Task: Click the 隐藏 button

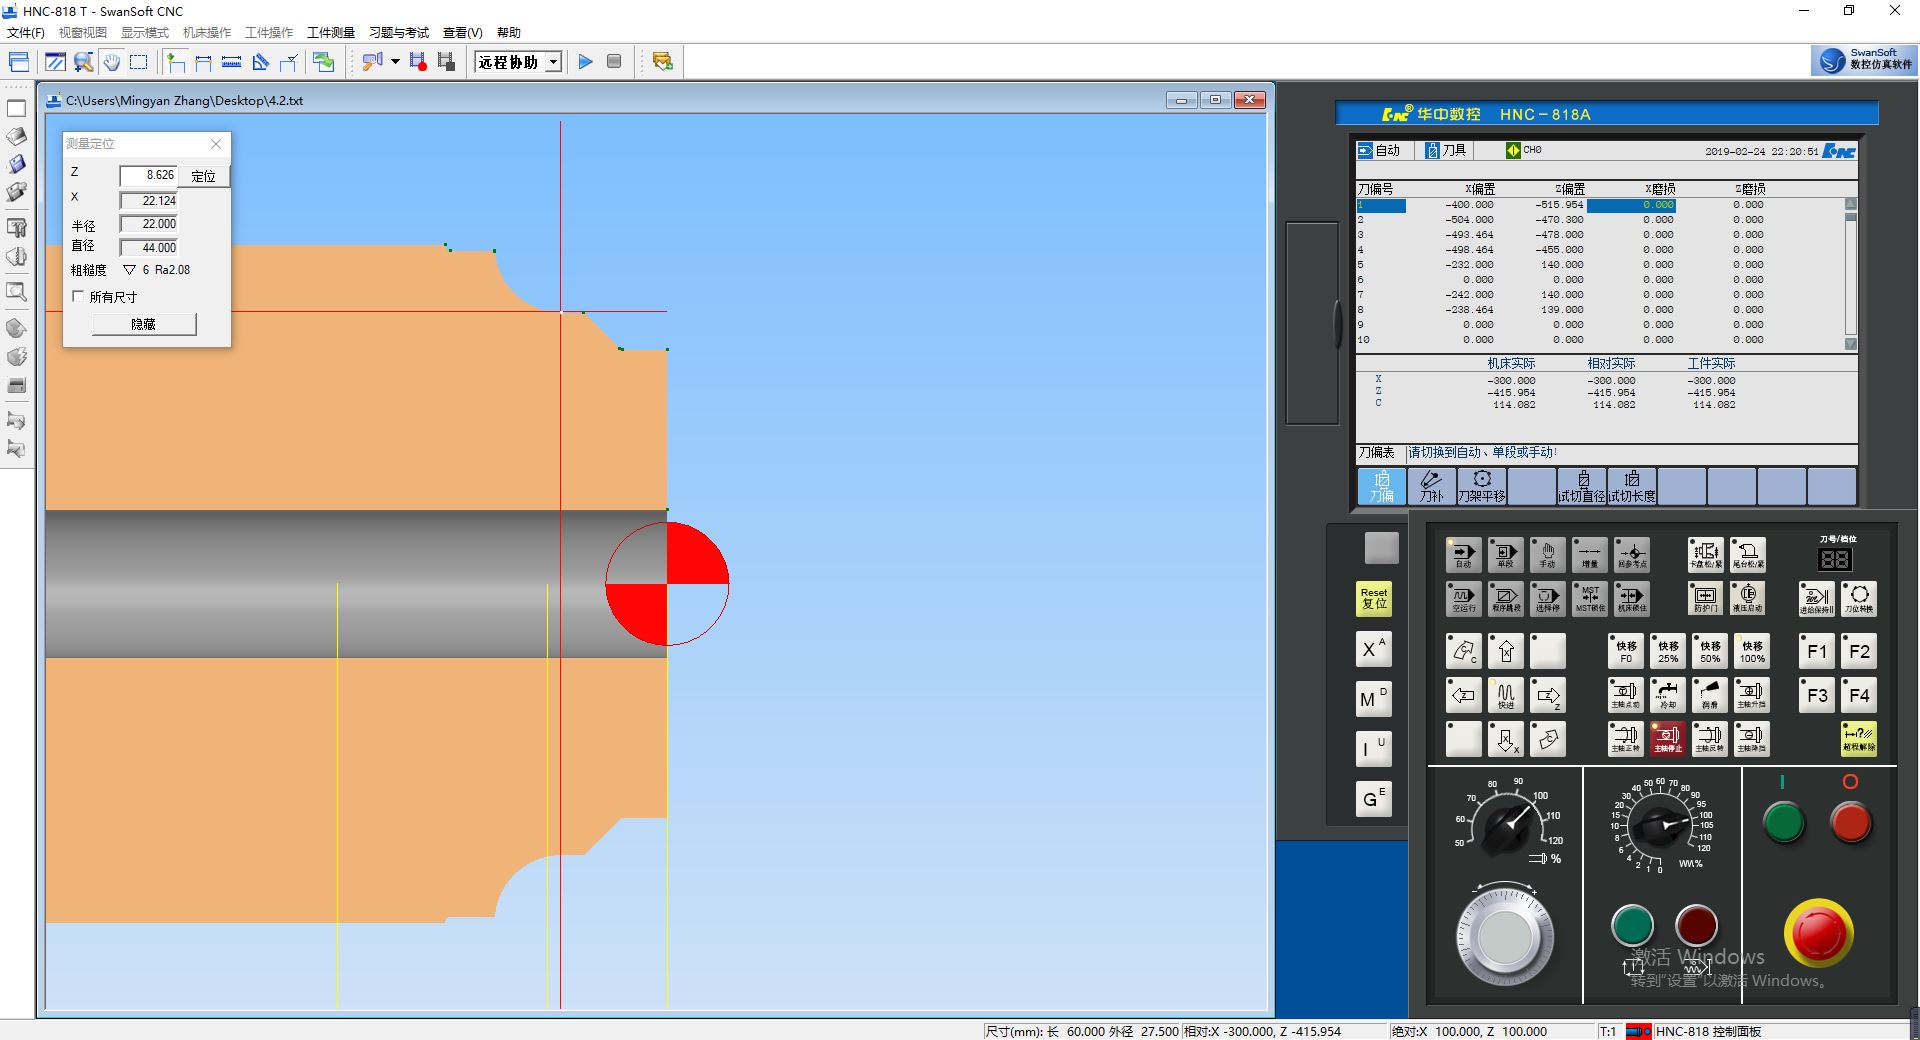Action: [x=144, y=324]
